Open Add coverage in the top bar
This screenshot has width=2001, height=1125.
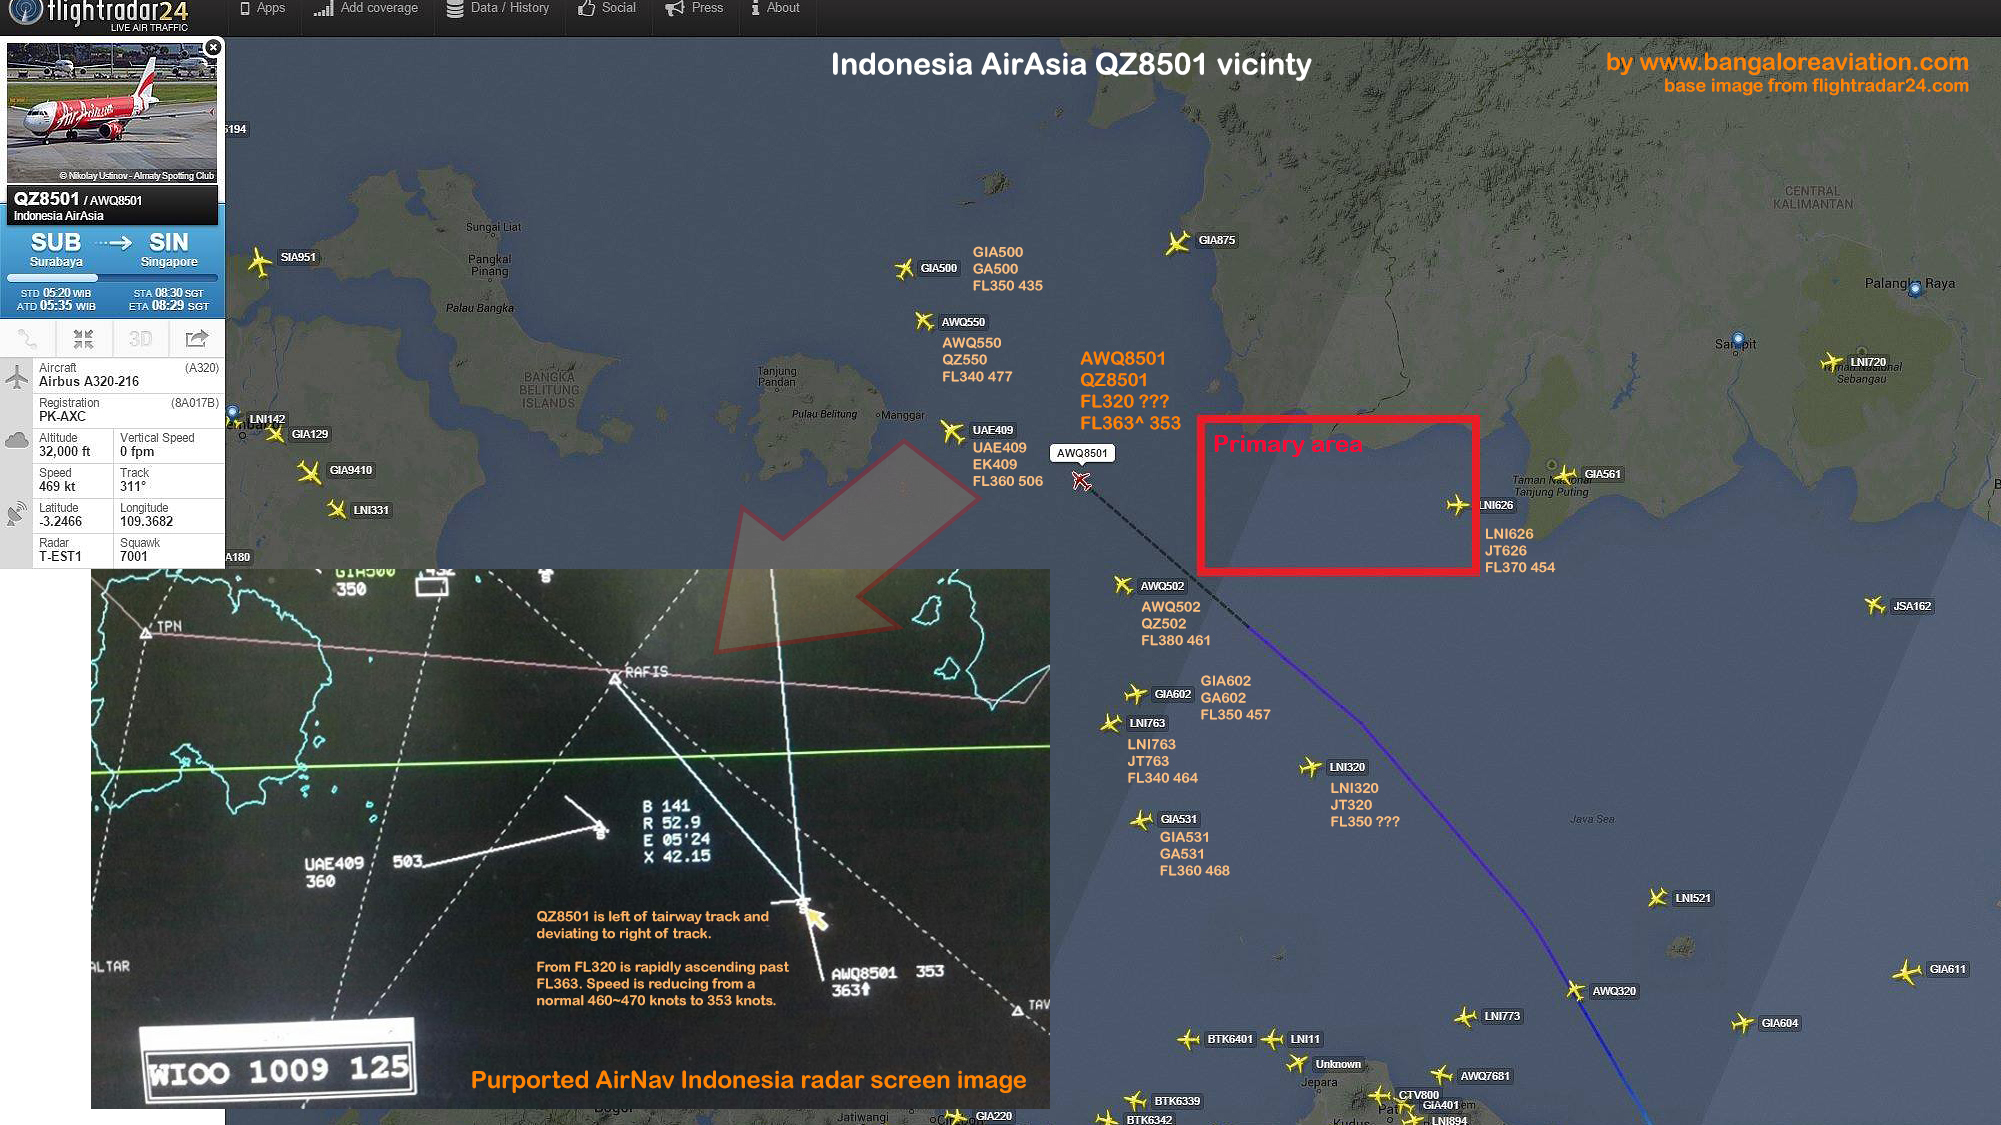tap(366, 8)
